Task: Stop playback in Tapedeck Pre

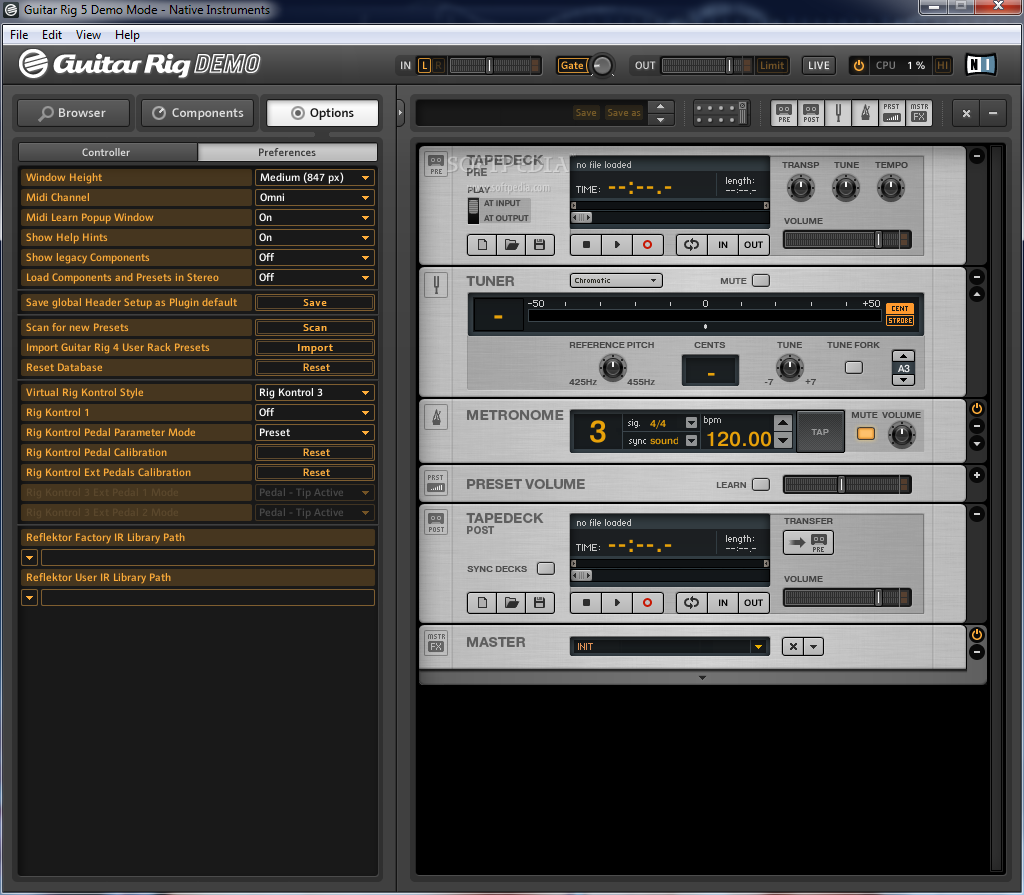Action: [586, 245]
